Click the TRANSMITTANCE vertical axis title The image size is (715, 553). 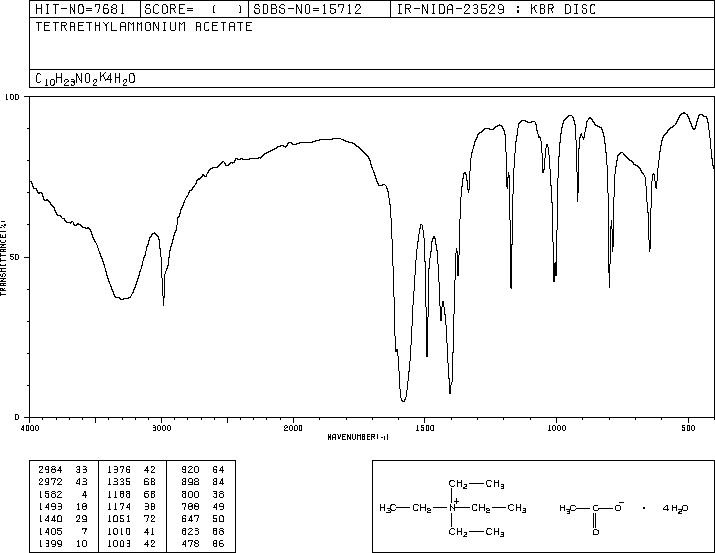click(3, 257)
